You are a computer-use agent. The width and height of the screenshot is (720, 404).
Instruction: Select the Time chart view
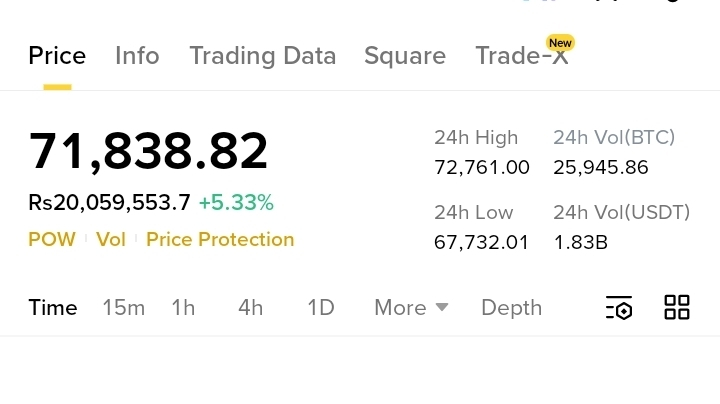[x=53, y=308]
